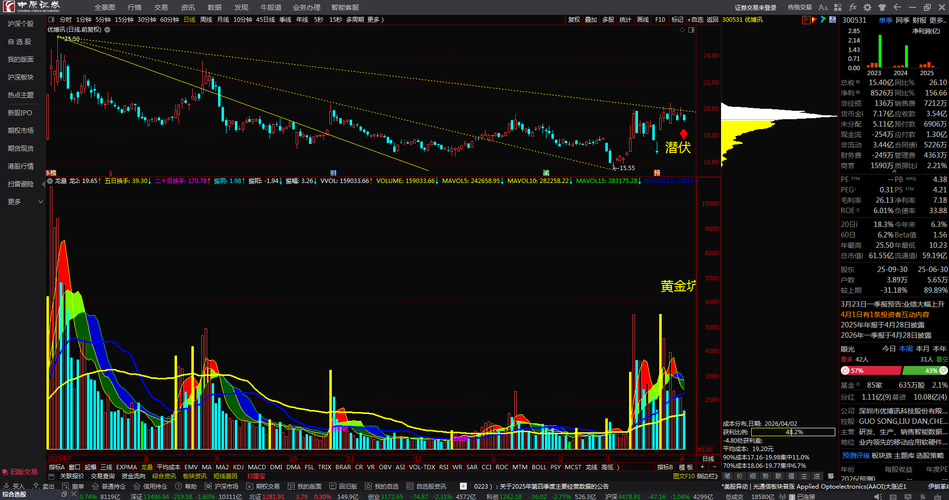Open dropdown next to 优博讯(日线,前复权) title

coord(107,29)
